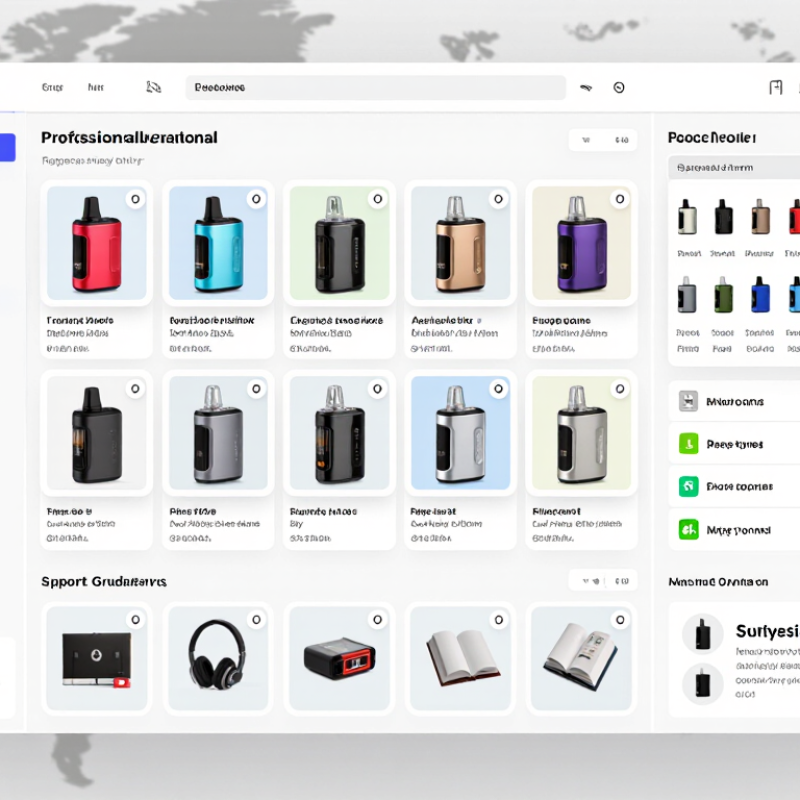Open the black vape on green background
This screenshot has height=800, width=800.
coord(339,243)
